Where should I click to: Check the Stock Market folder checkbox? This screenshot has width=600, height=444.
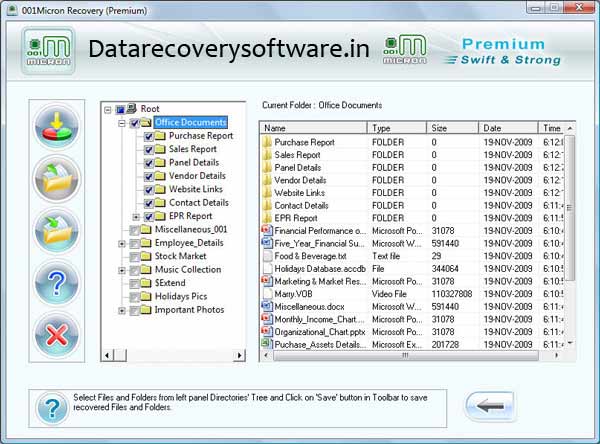click(134, 257)
